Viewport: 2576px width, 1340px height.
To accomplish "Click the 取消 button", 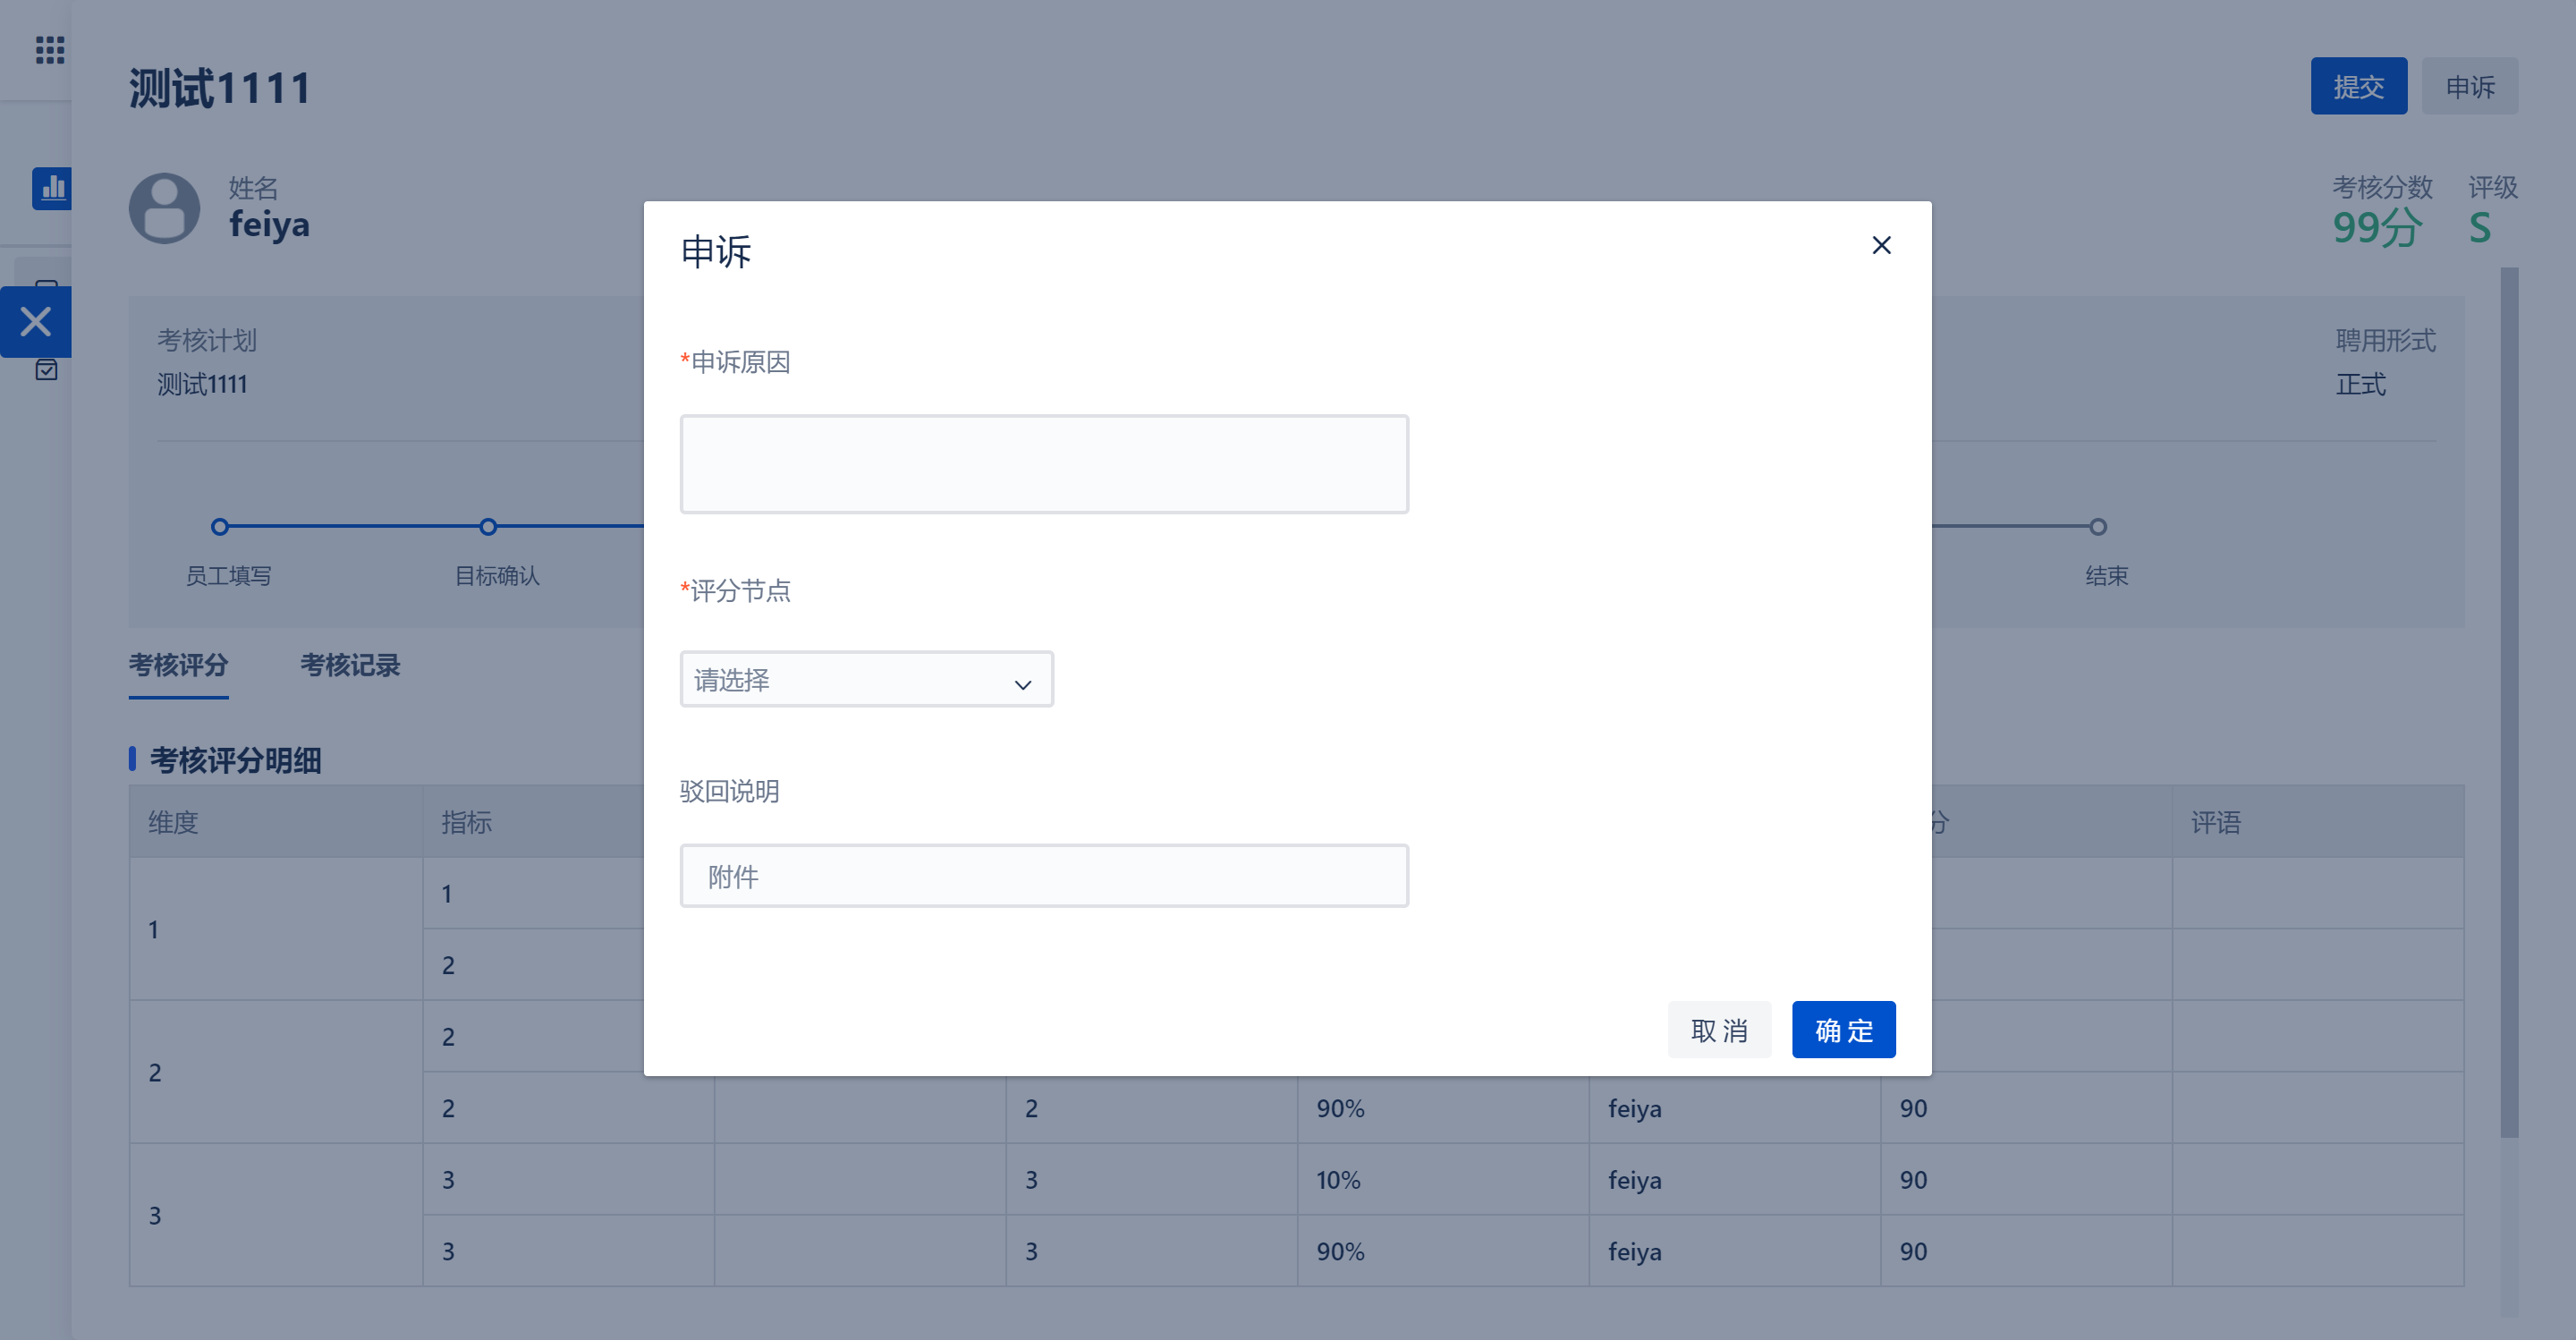I will tap(1719, 1029).
